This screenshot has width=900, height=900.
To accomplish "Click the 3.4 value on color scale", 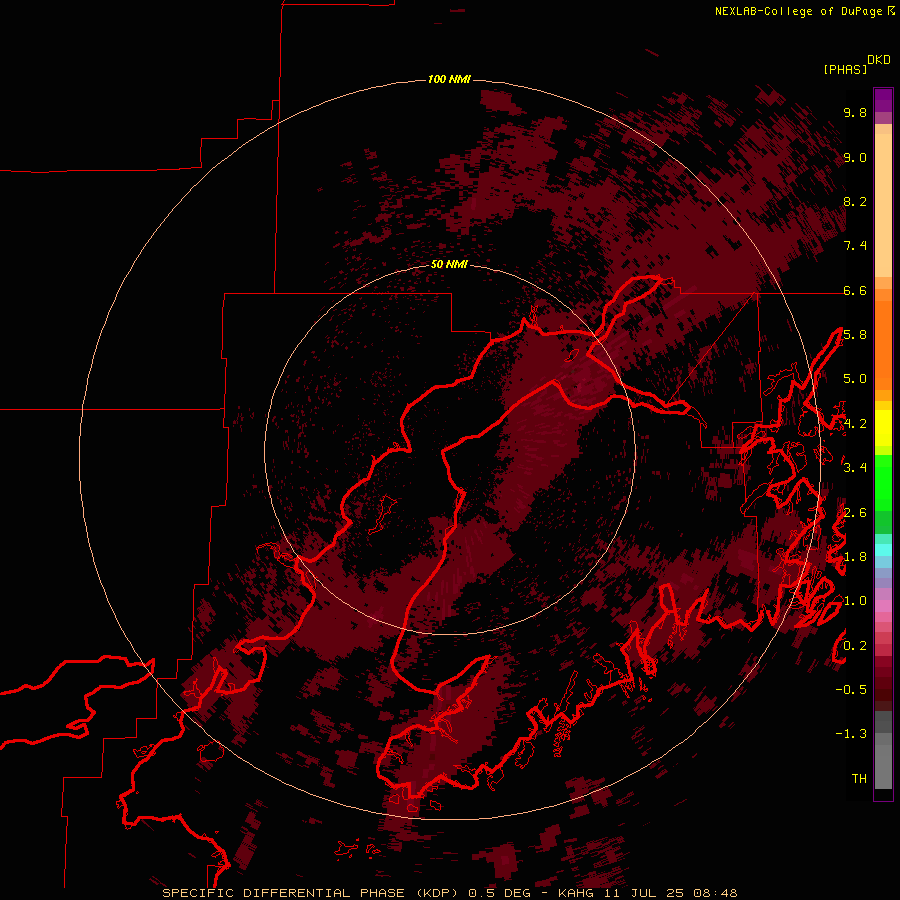I will (x=855, y=468).
